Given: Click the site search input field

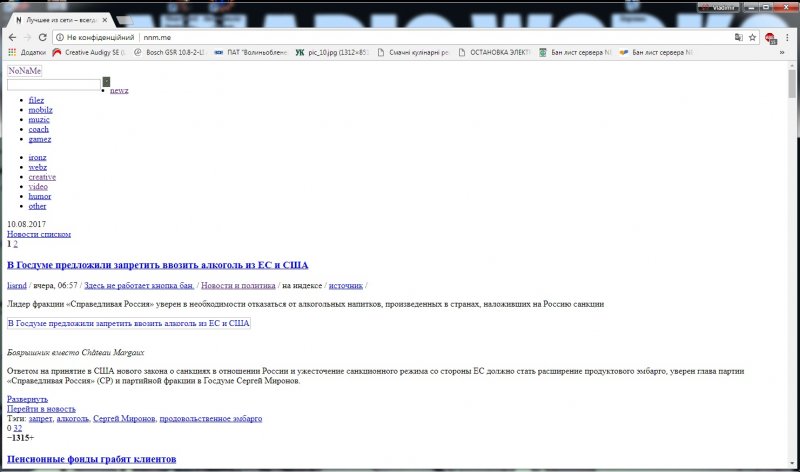Looking at the screenshot, I should point(54,85).
